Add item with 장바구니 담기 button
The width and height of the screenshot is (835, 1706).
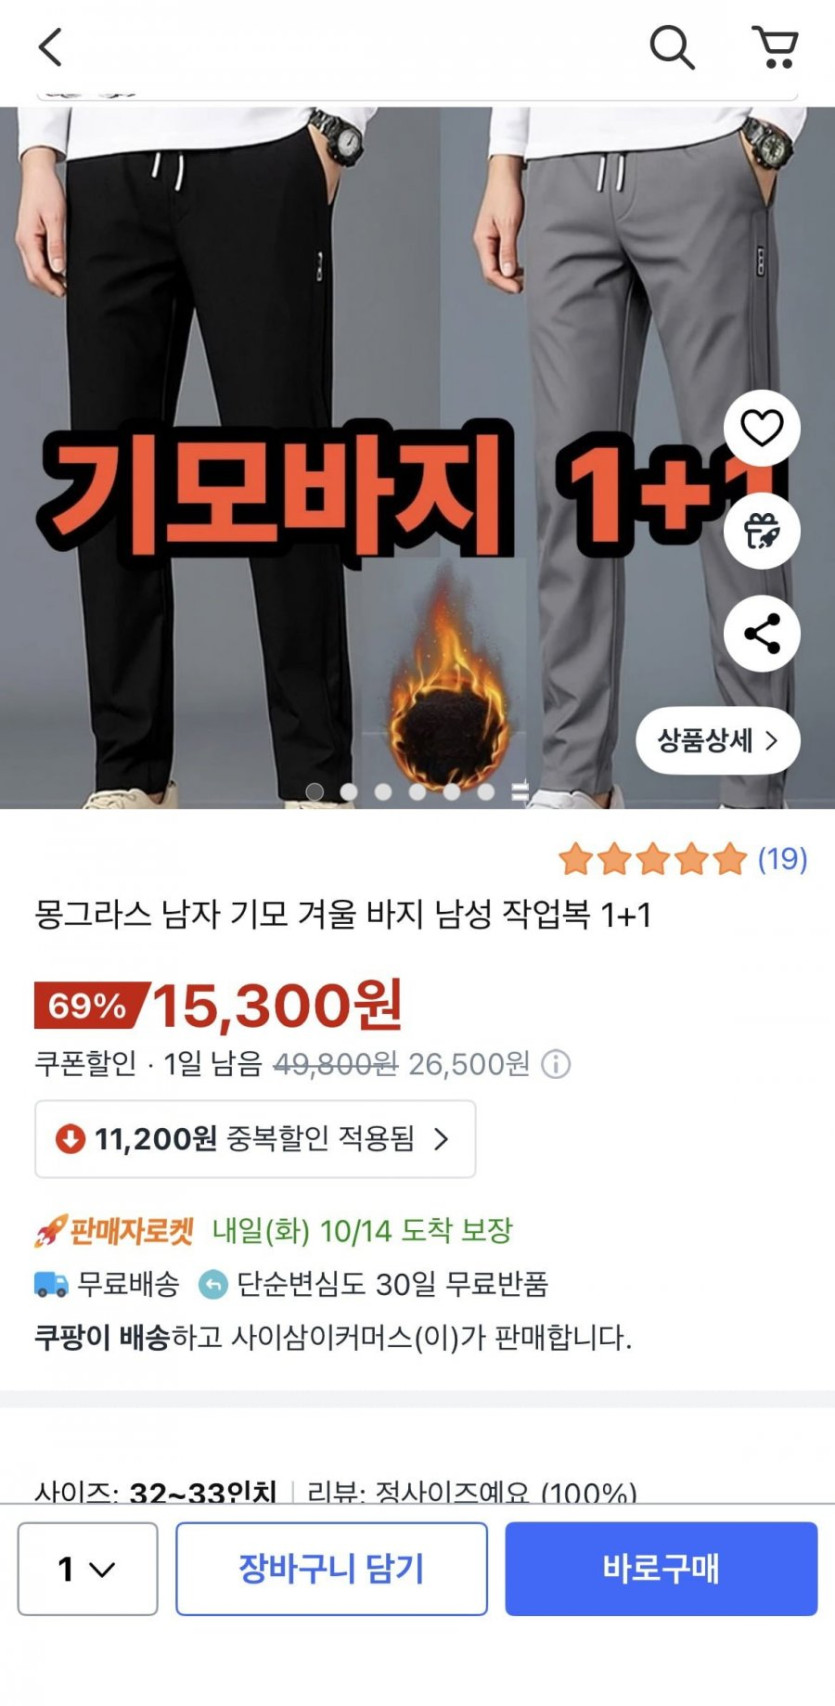(x=331, y=1569)
